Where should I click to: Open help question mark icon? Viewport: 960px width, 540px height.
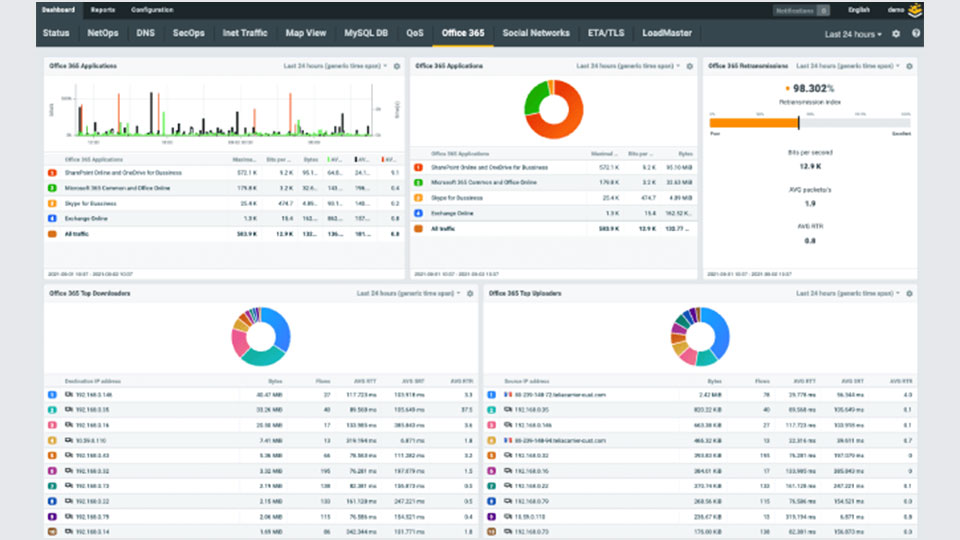point(915,34)
